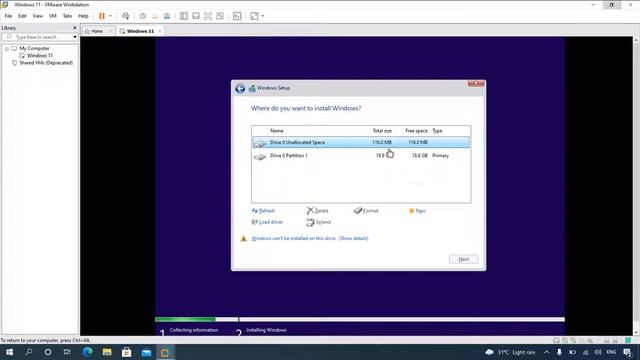
Task: Open the Windows Start menu
Action: coord(9,352)
